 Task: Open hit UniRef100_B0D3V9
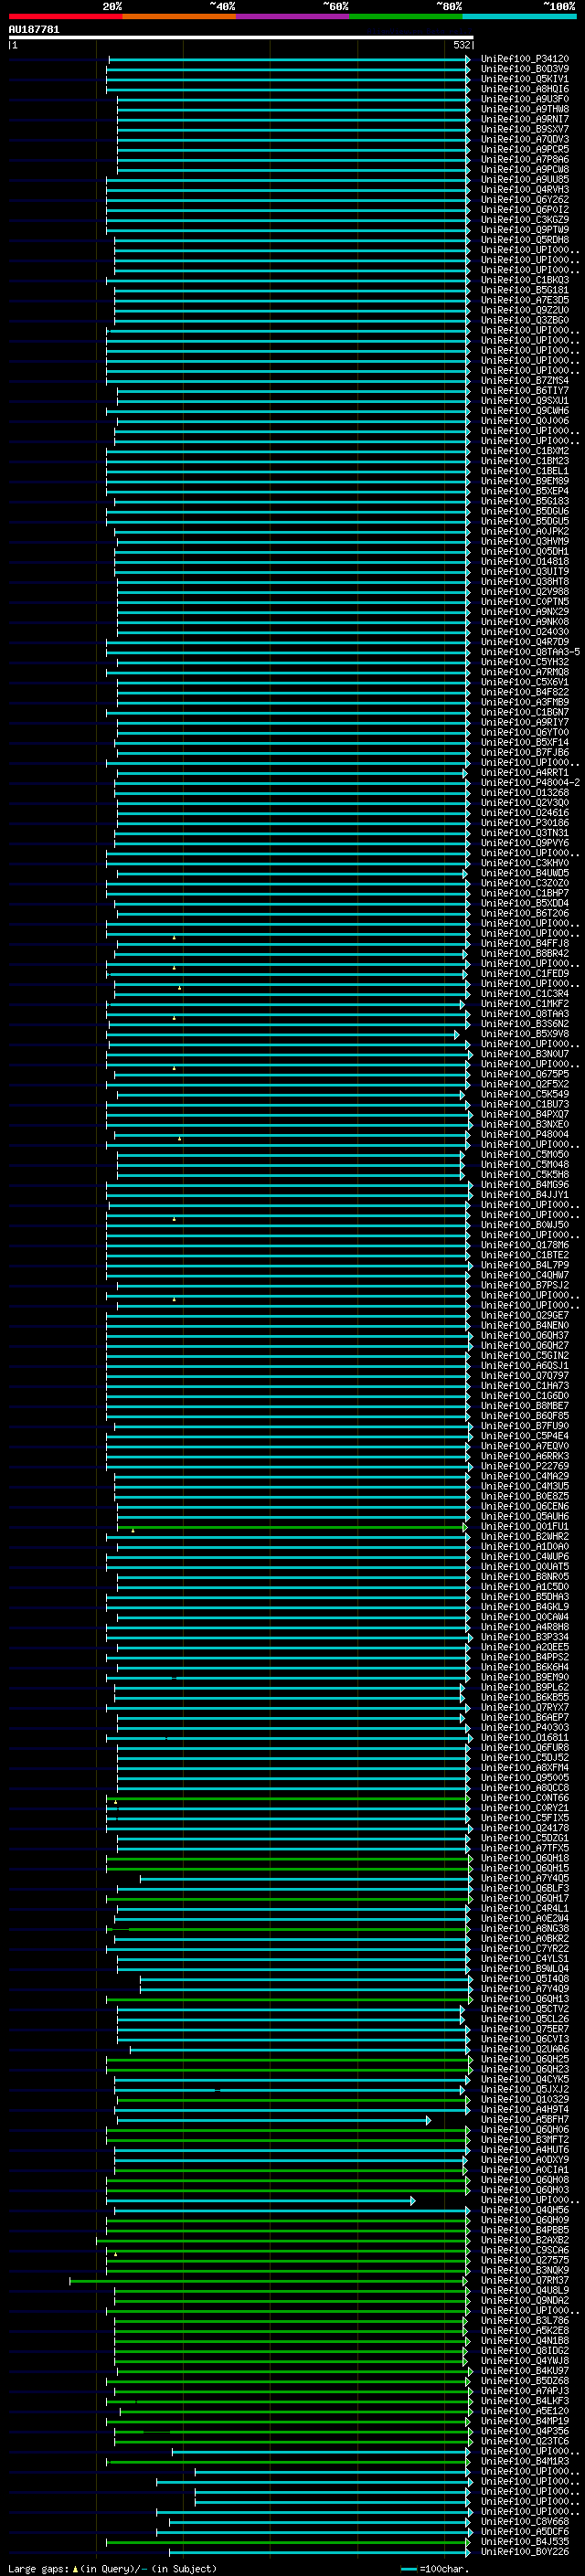point(525,69)
